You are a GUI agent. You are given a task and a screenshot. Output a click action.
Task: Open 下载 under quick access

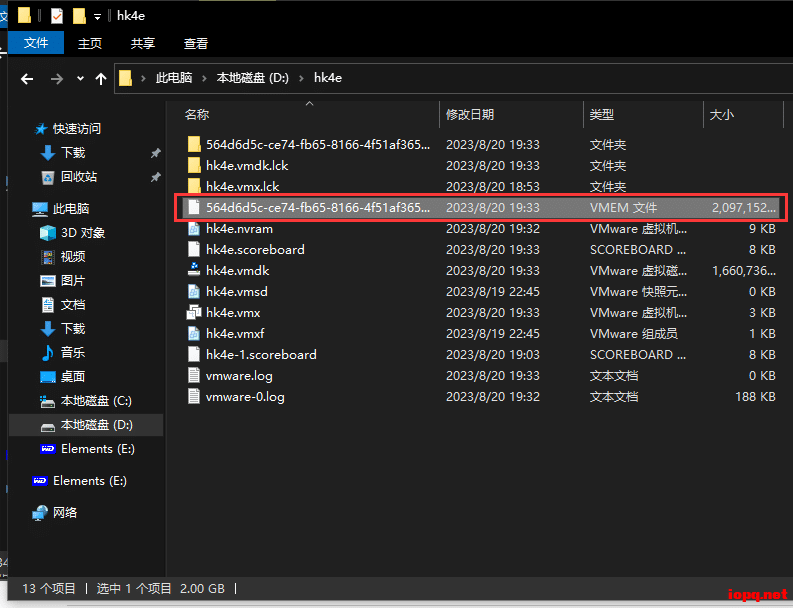coord(73,153)
